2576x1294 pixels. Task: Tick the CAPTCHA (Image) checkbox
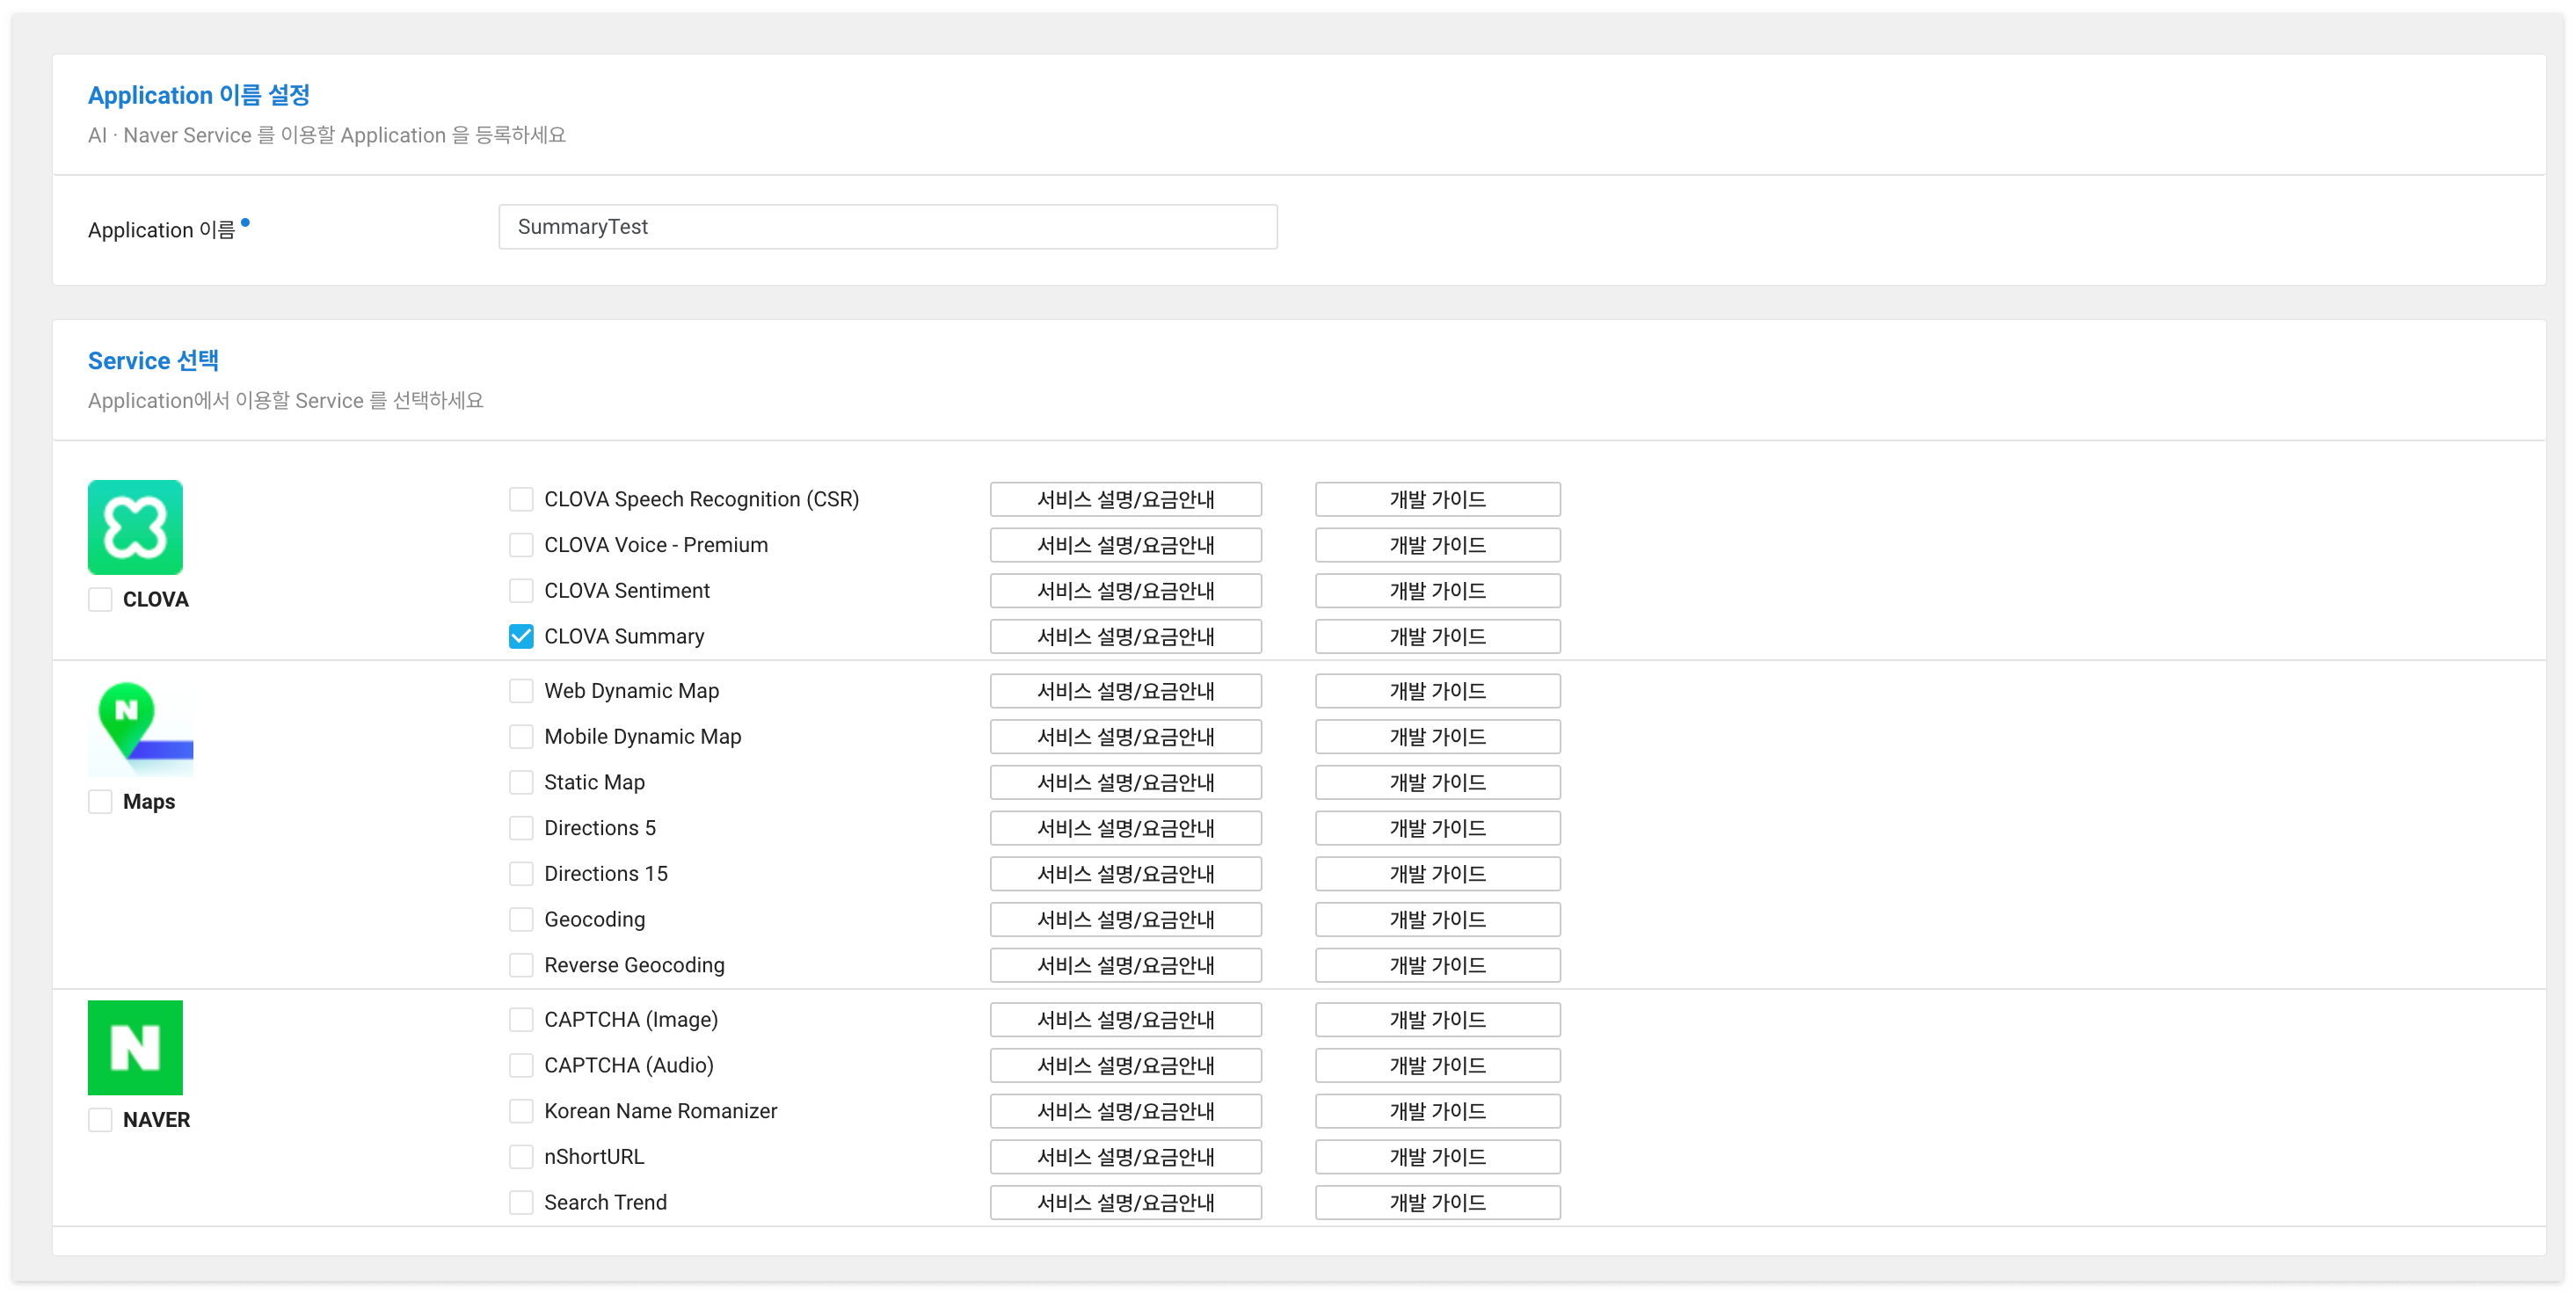[521, 1019]
